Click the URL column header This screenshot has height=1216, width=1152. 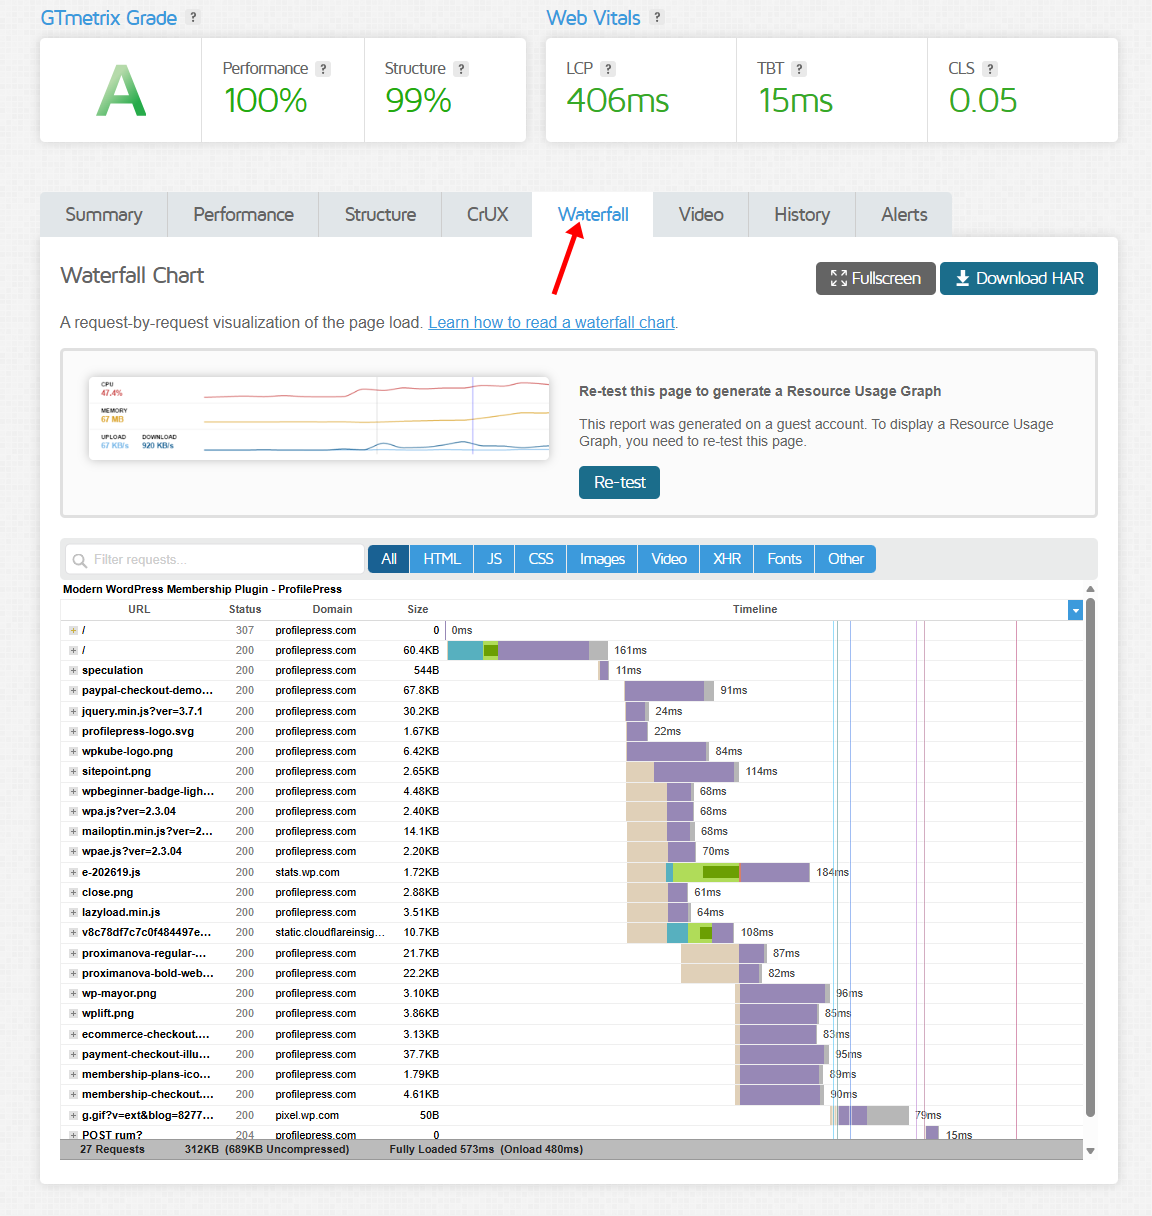coord(139,610)
